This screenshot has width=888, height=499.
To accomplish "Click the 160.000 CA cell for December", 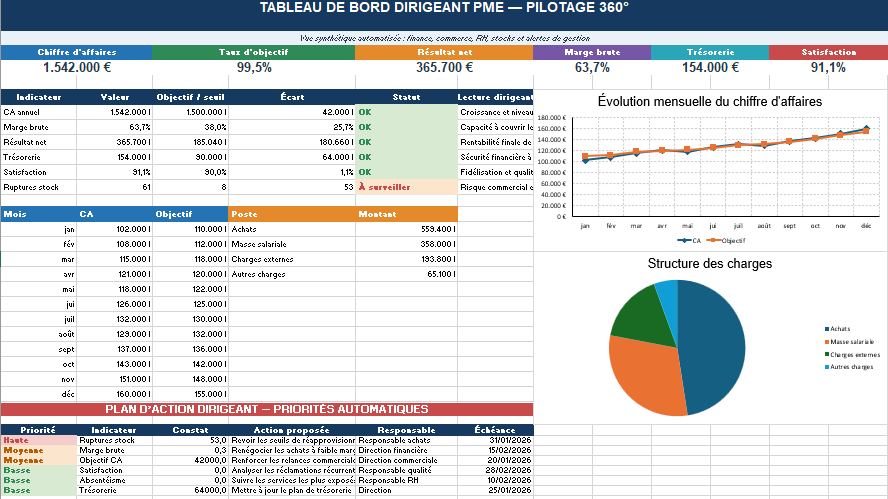I will (114, 394).
